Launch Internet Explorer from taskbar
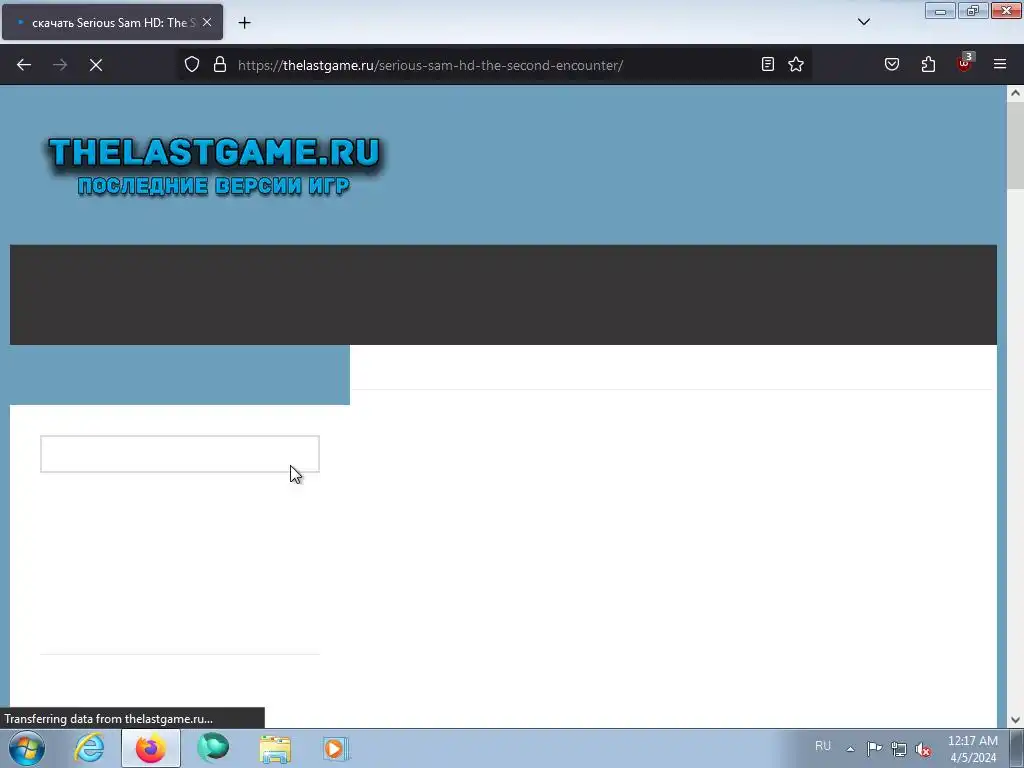The width and height of the screenshot is (1024, 768). tap(89, 748)
